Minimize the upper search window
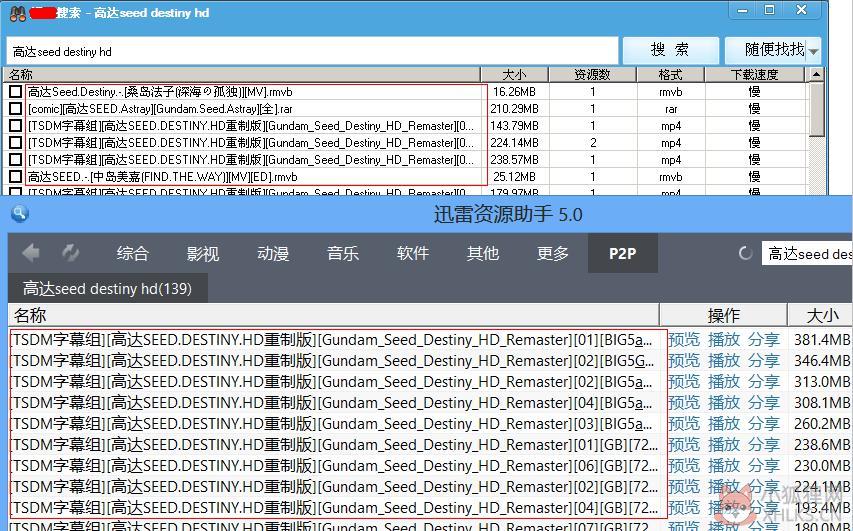 click(743, 10)
